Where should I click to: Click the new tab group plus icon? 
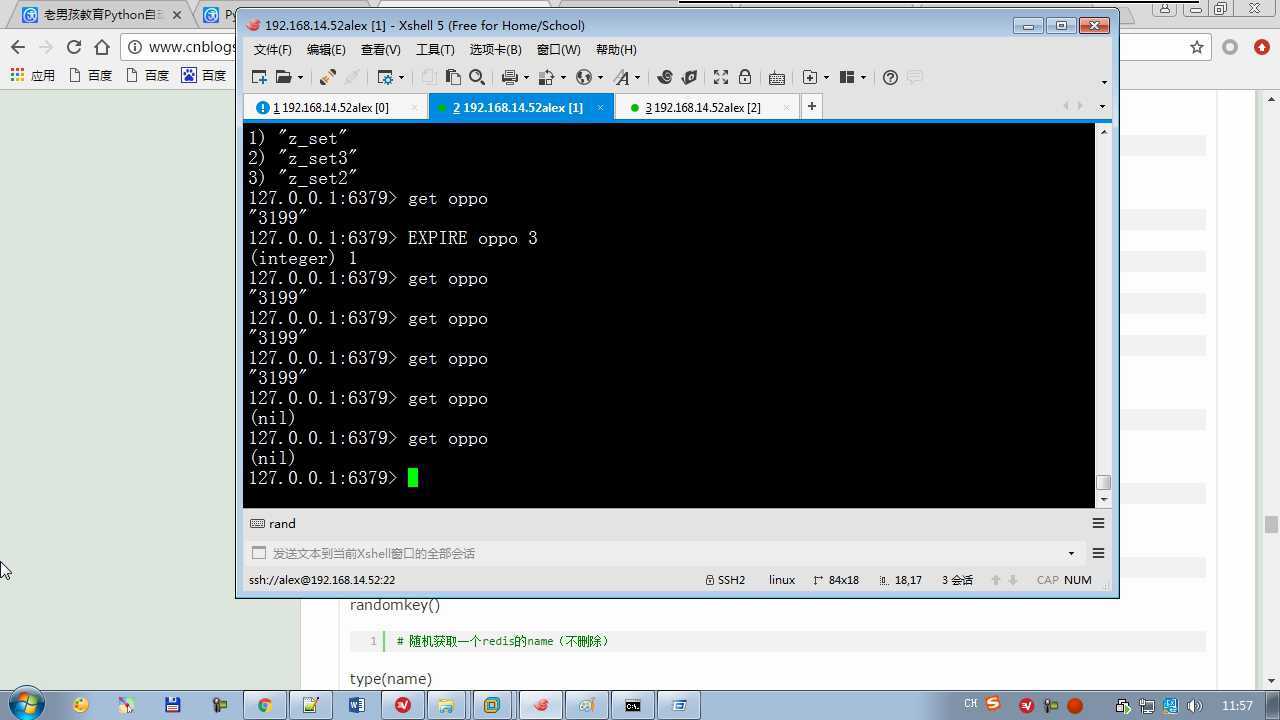point(810,77)
